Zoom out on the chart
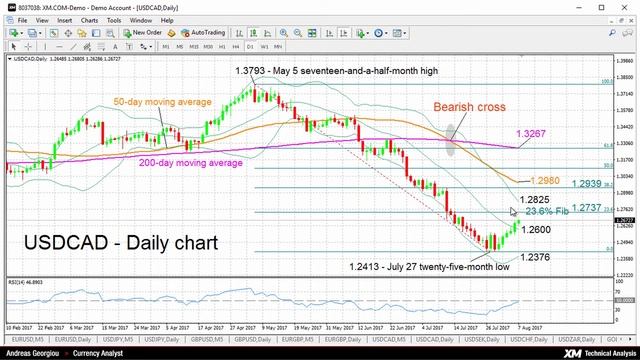The height and width of the screenshot is (360, 640). 298,33
